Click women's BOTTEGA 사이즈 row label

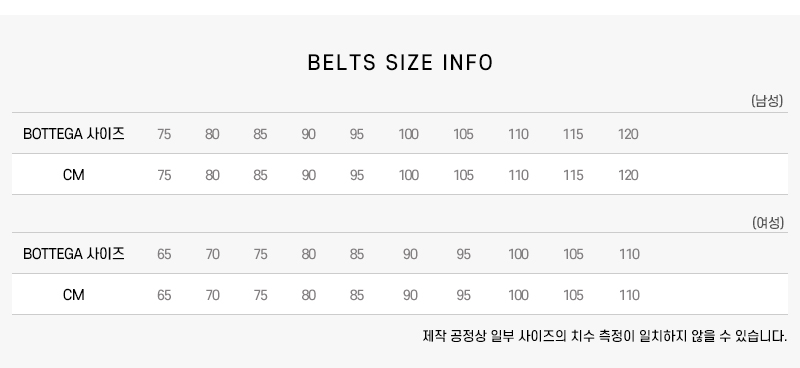(x=73, y=254)
